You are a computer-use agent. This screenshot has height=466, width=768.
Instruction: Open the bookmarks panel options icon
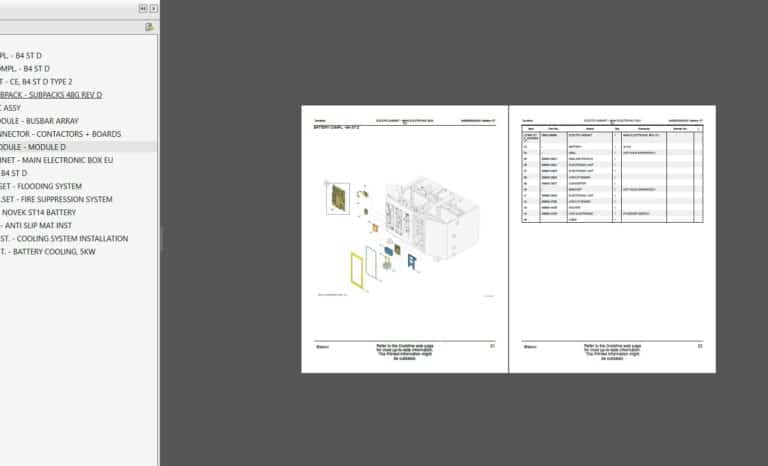click(149, 27)
